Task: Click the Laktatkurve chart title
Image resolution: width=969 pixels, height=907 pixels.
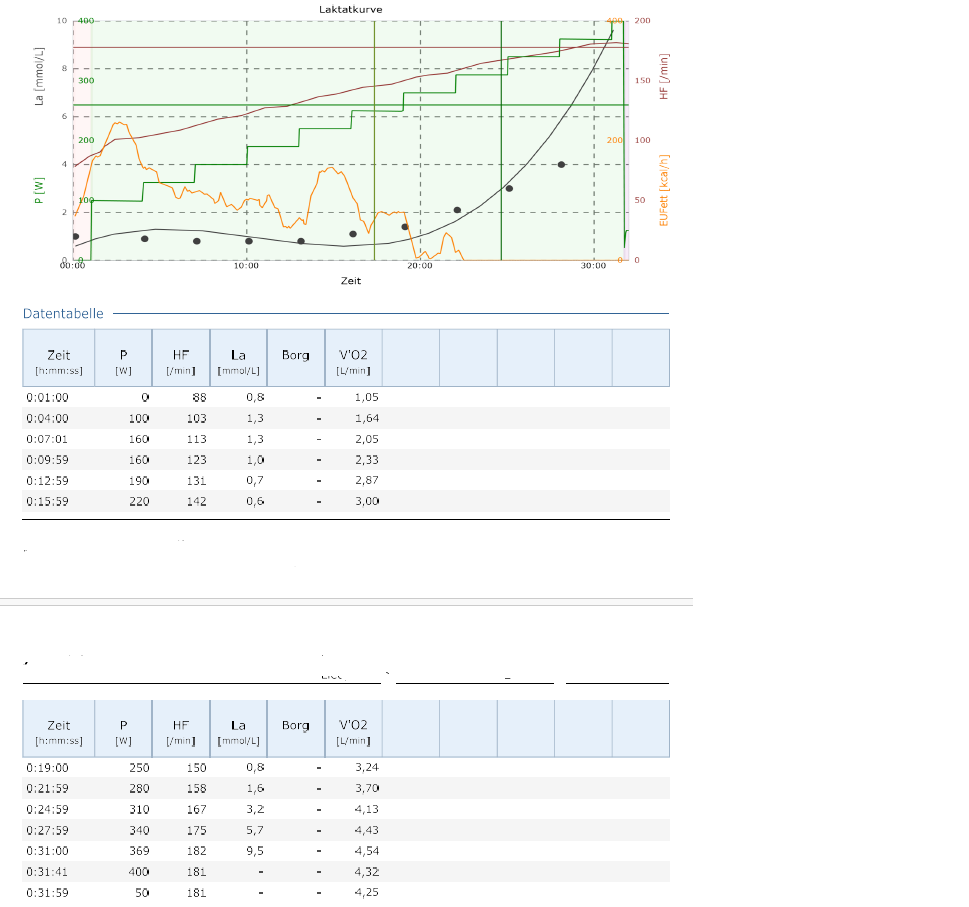Action: point(350,9)
